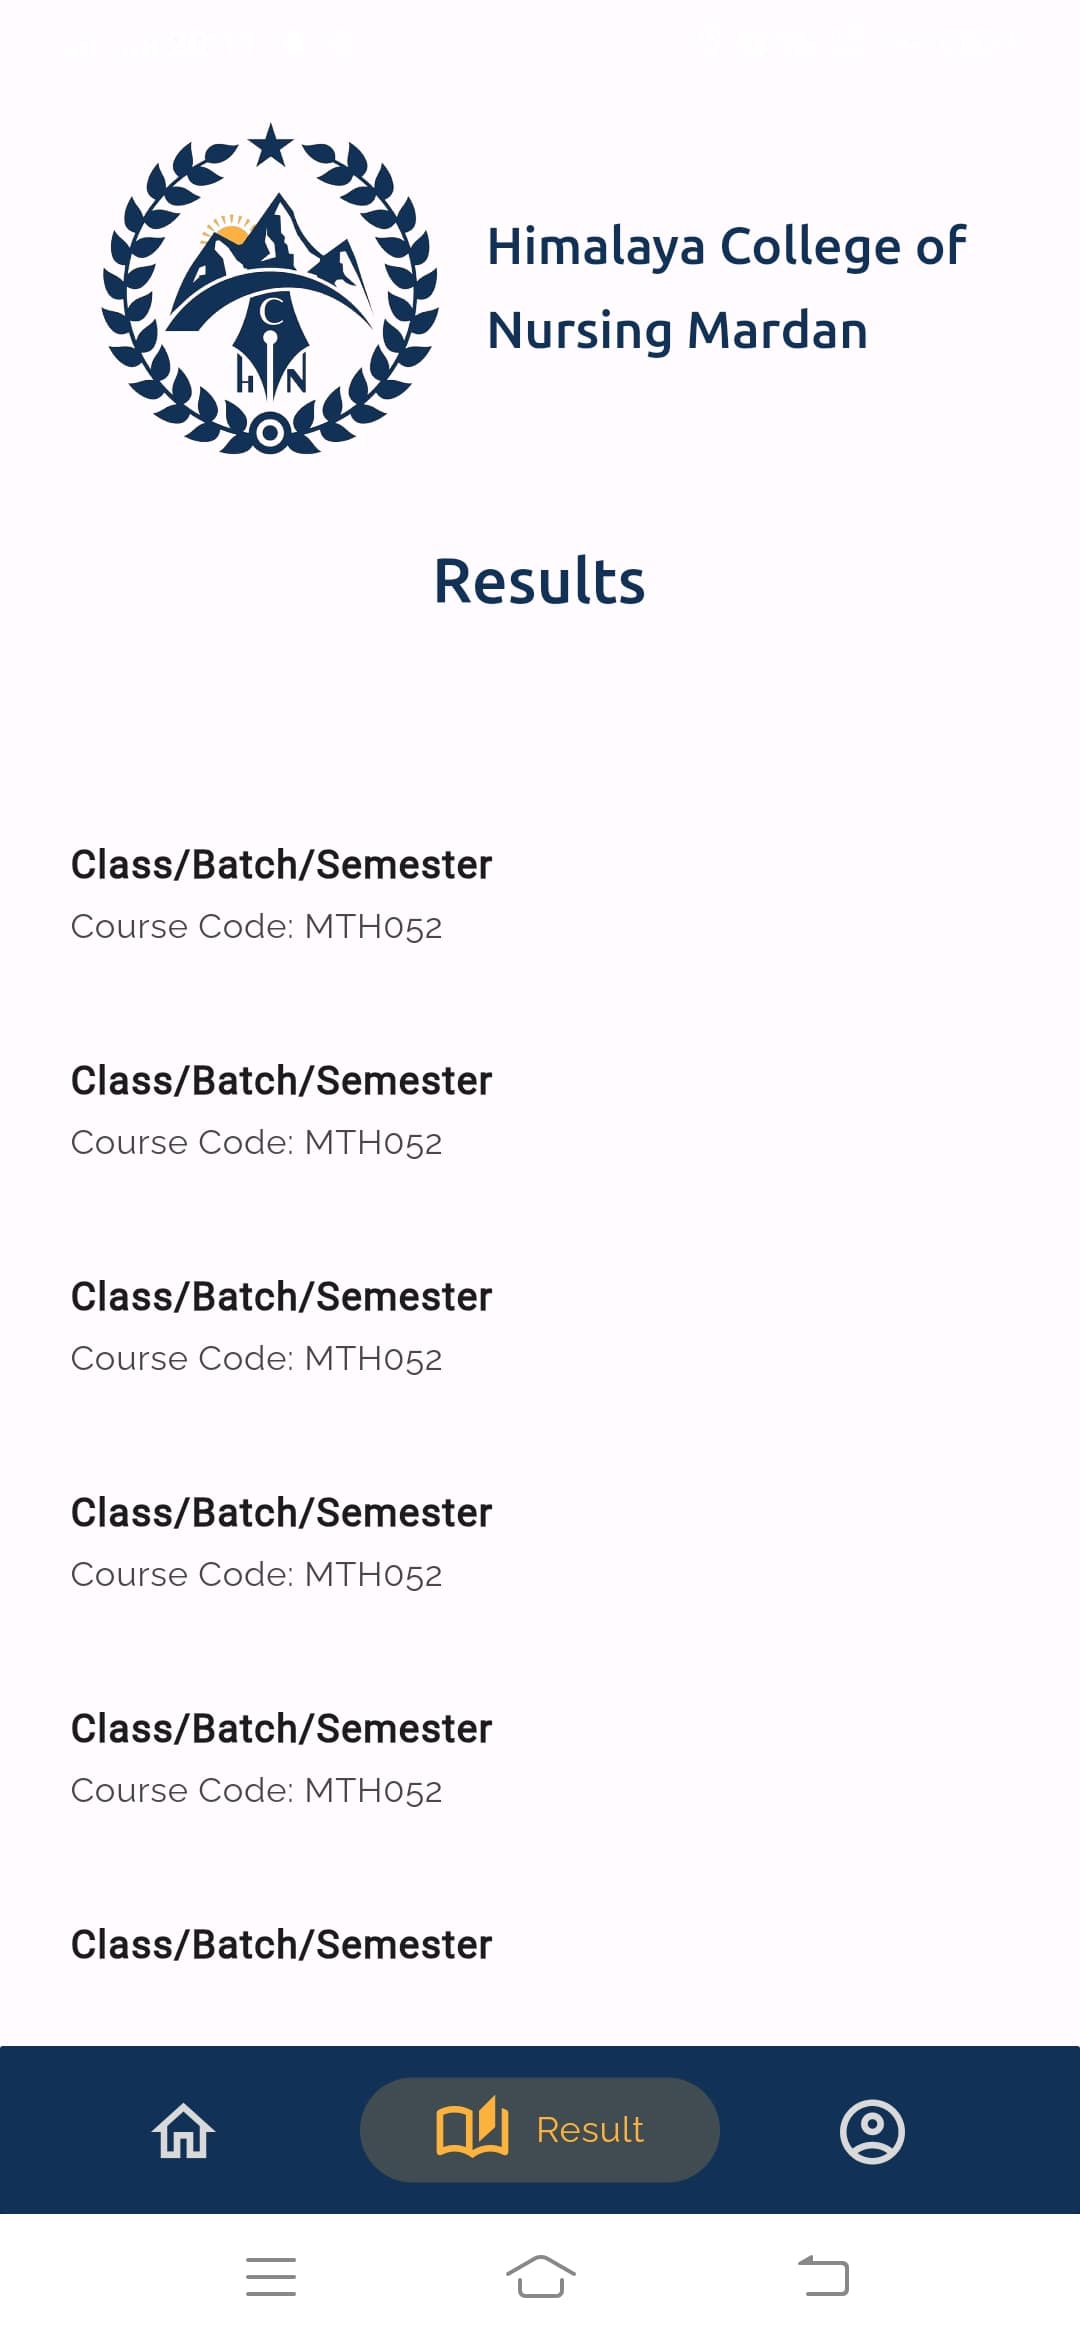Go to the Home tab icon
The height and width of the screenshot is (2340, 1080).
point(184,2130)
